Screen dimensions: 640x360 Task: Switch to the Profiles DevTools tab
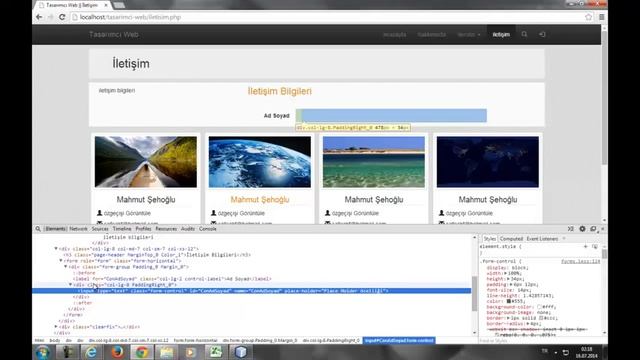[143, 229]
